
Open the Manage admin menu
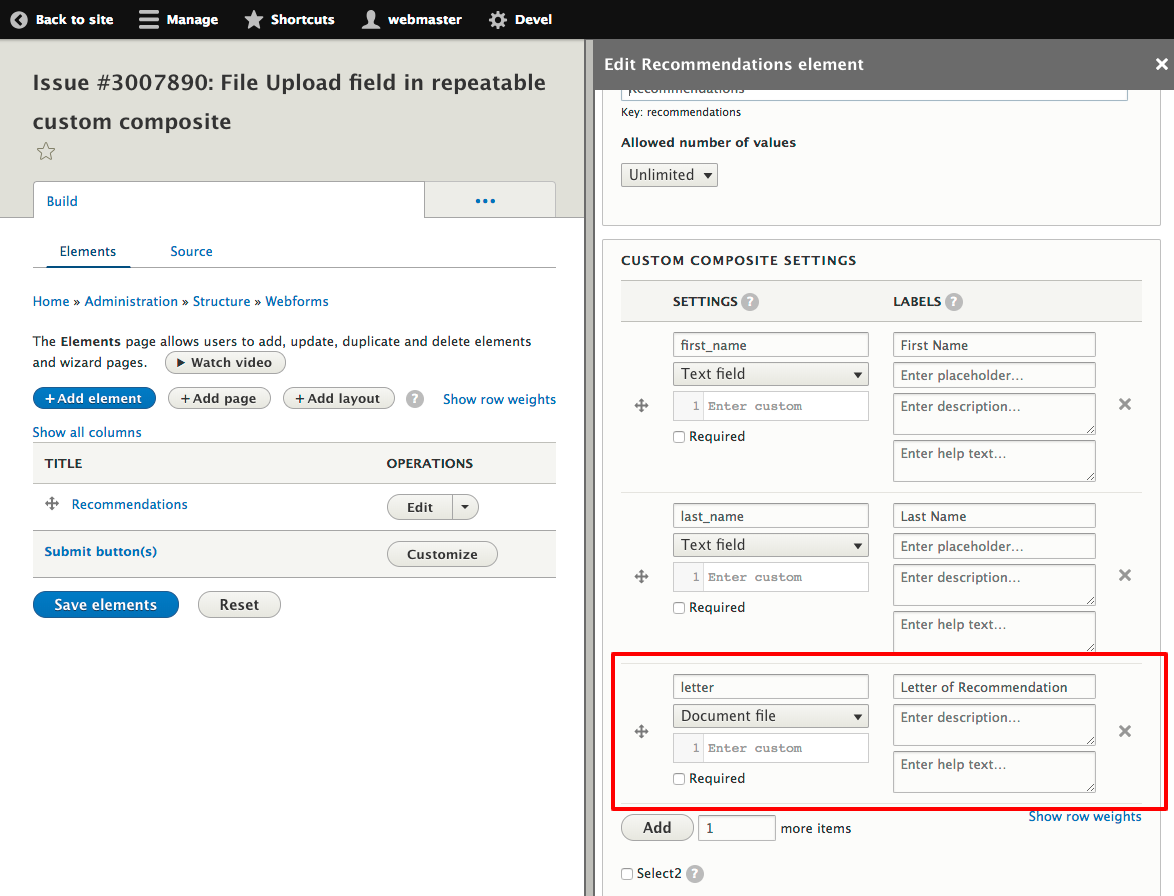(178, 19)
